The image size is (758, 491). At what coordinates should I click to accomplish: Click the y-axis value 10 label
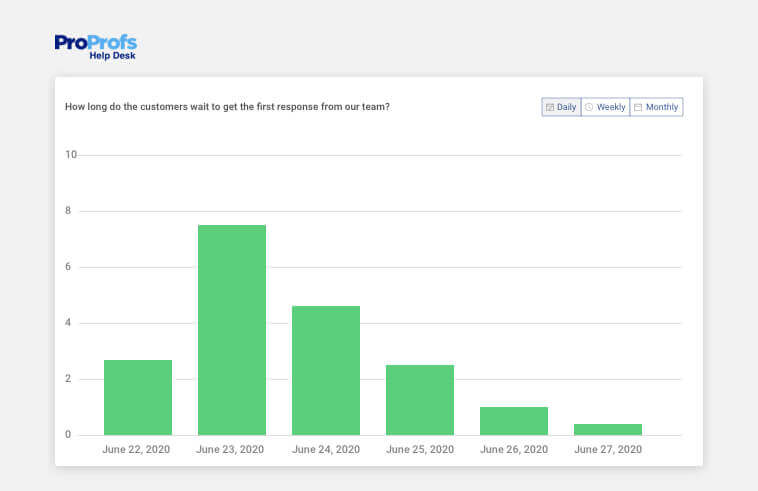[x=71, y=155]
